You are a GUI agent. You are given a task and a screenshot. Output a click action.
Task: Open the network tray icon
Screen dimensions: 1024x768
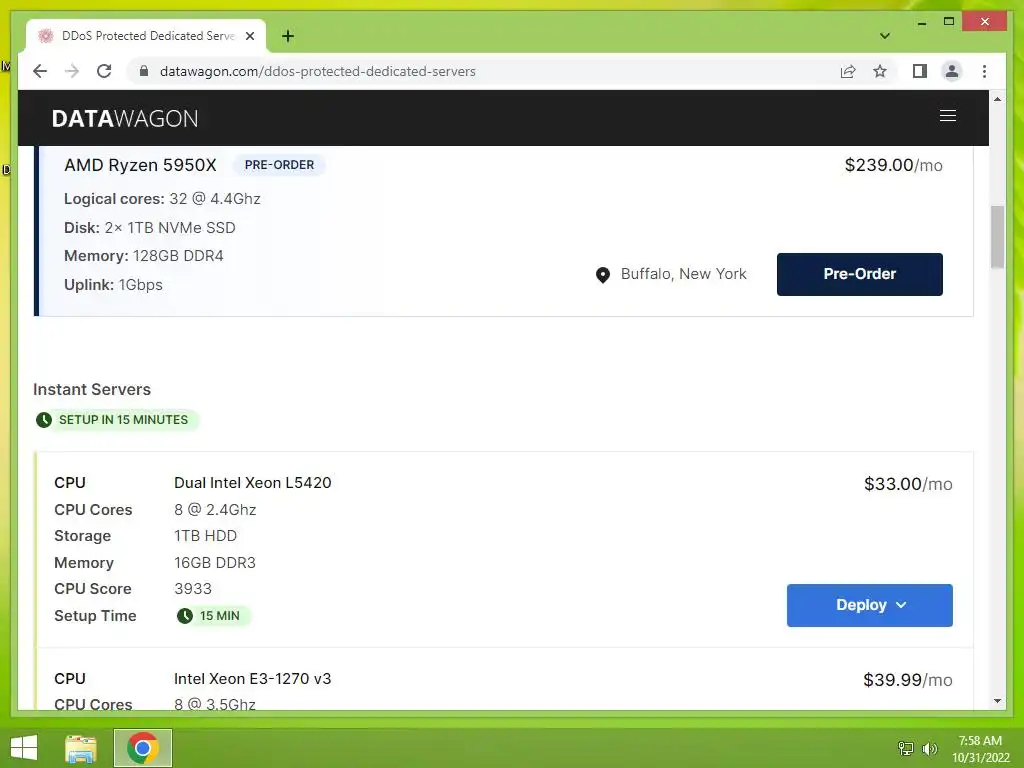click(906, 748)
